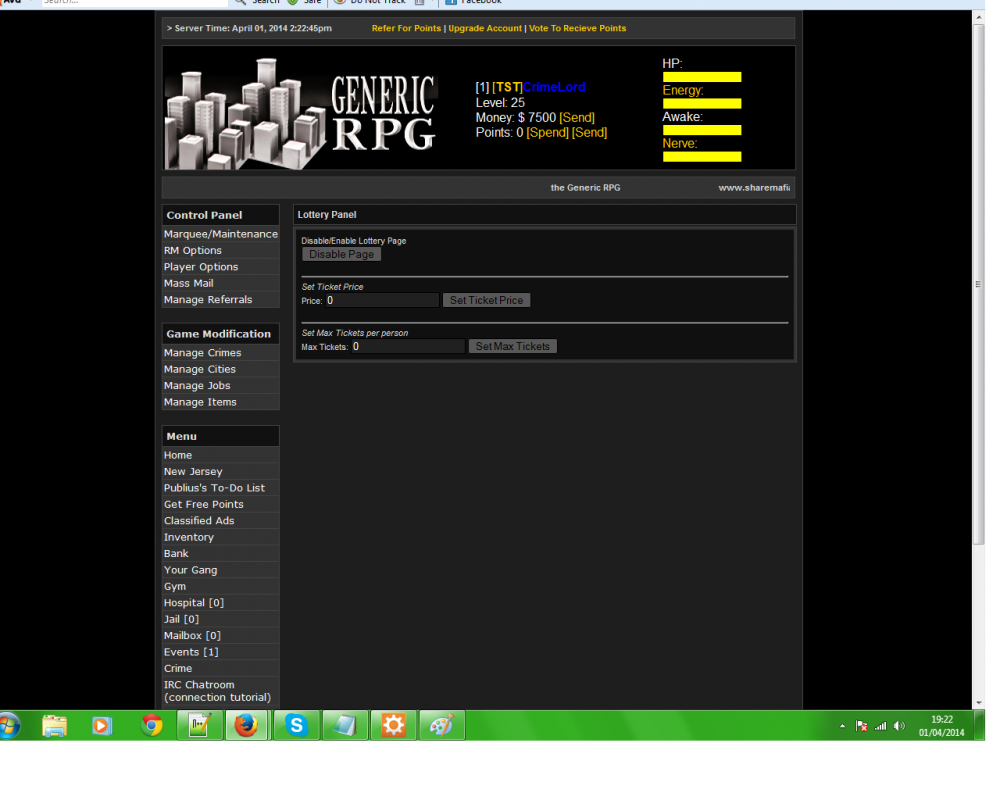The image size is (1000, 800).
Task: Select Marquee/Maintenance in Control Panel
Action: (x=220, y=234)
